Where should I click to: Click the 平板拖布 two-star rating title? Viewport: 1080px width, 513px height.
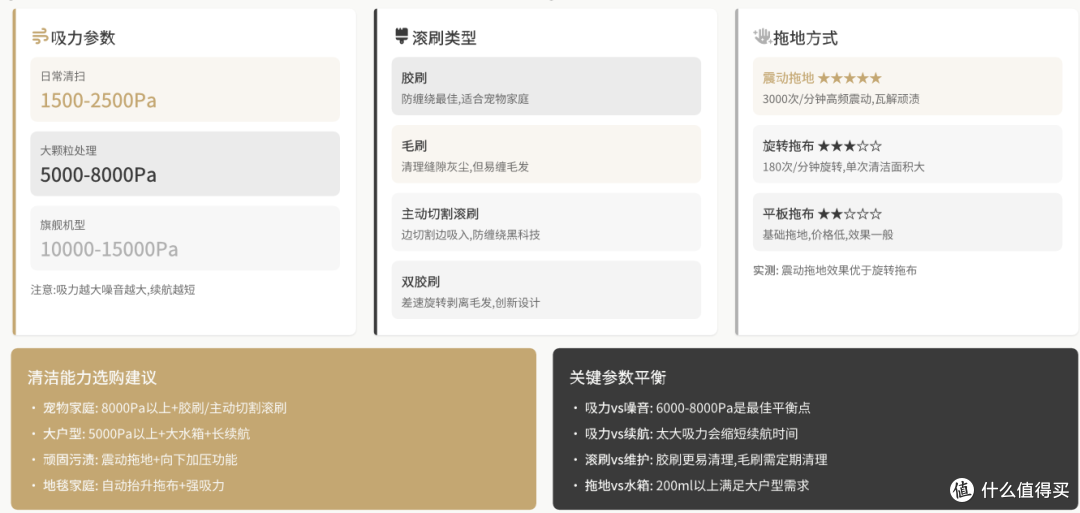tap(822, 214)
